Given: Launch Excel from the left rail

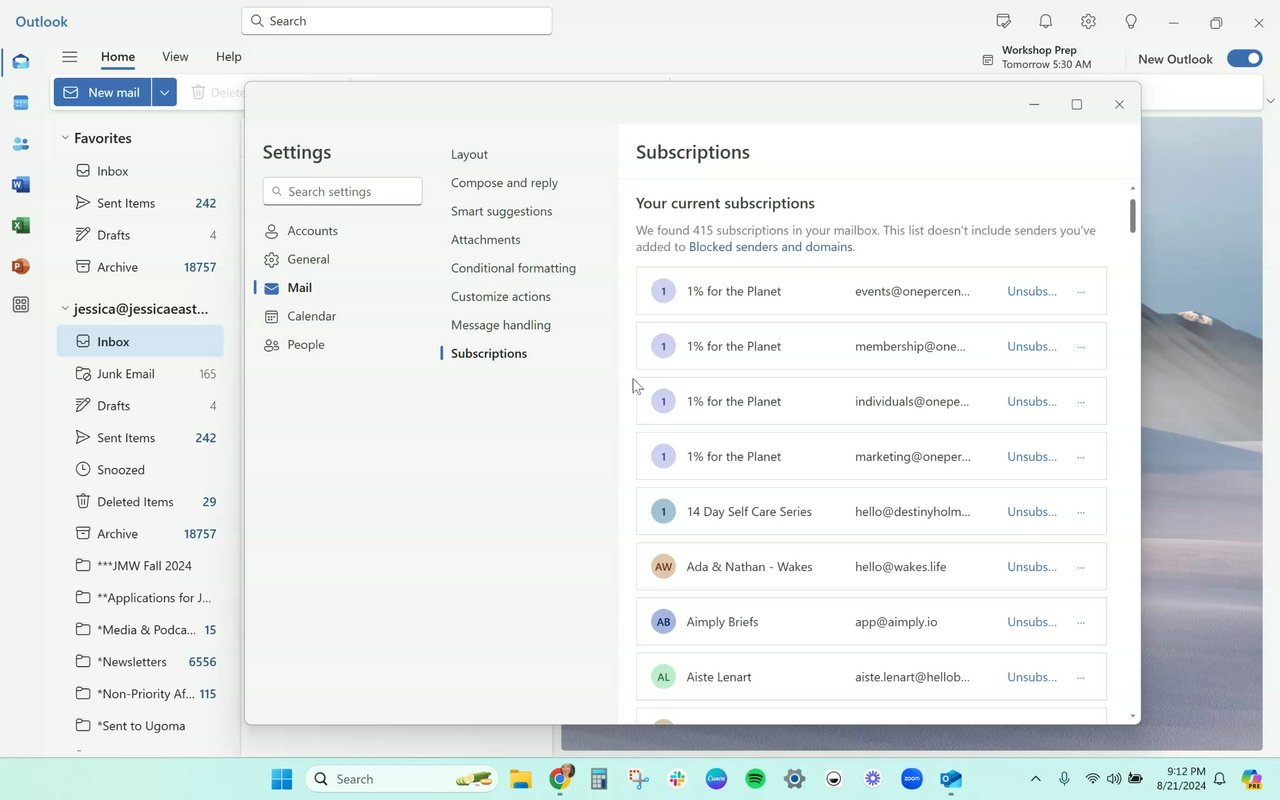Looking at the screenshot, I should click(x=20, y=226).
